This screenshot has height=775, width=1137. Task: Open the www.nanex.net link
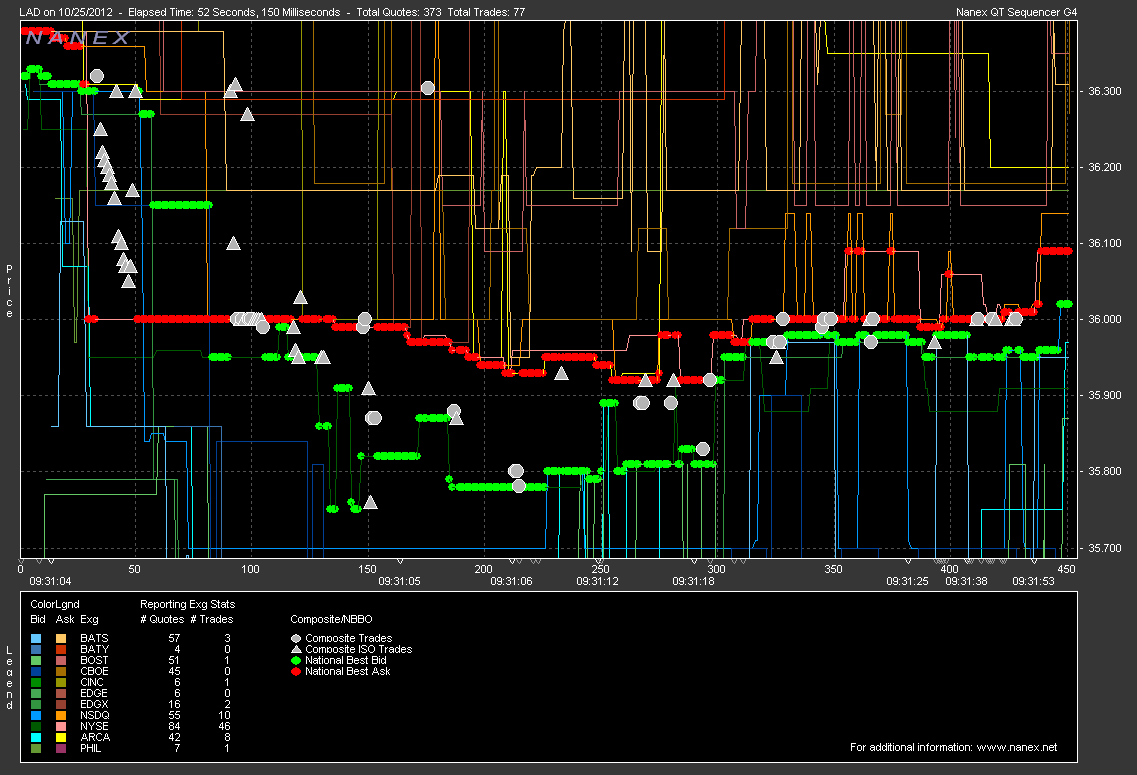pyautogui.click(x=1017, y=747)
